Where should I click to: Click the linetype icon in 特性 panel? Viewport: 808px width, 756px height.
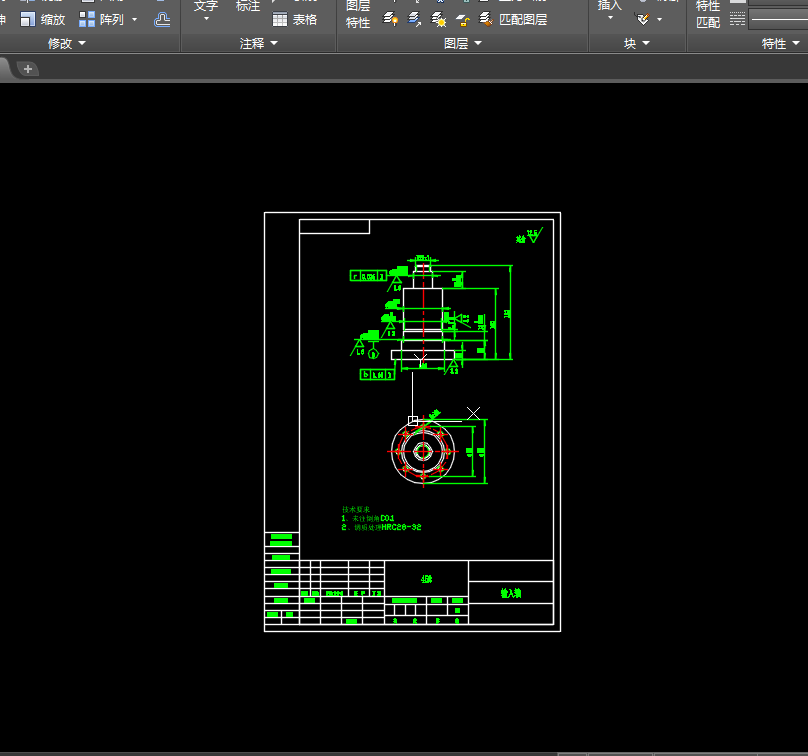737,20
